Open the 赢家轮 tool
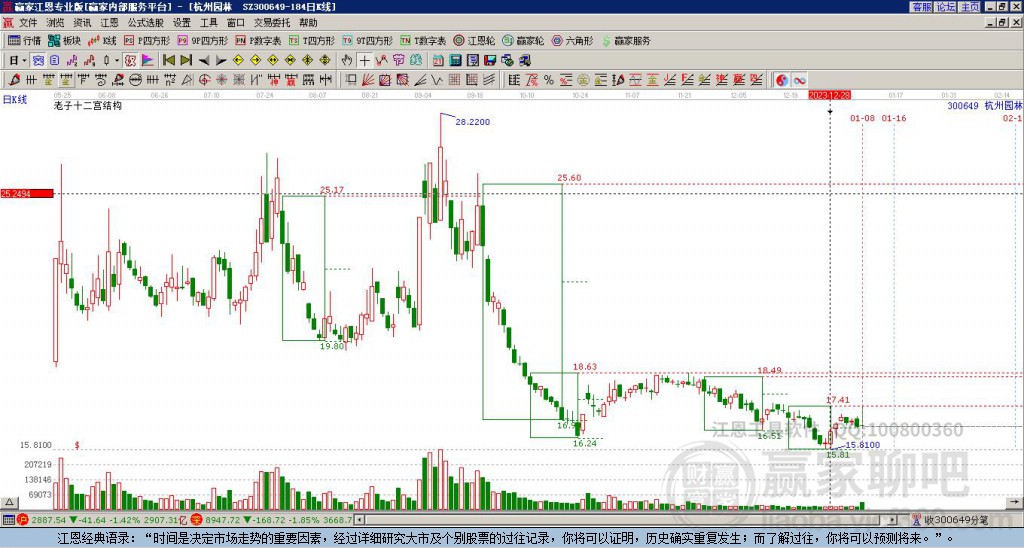Image resolution: width=1024 pixels, height=548 pixels. click(x=523, y=40)
